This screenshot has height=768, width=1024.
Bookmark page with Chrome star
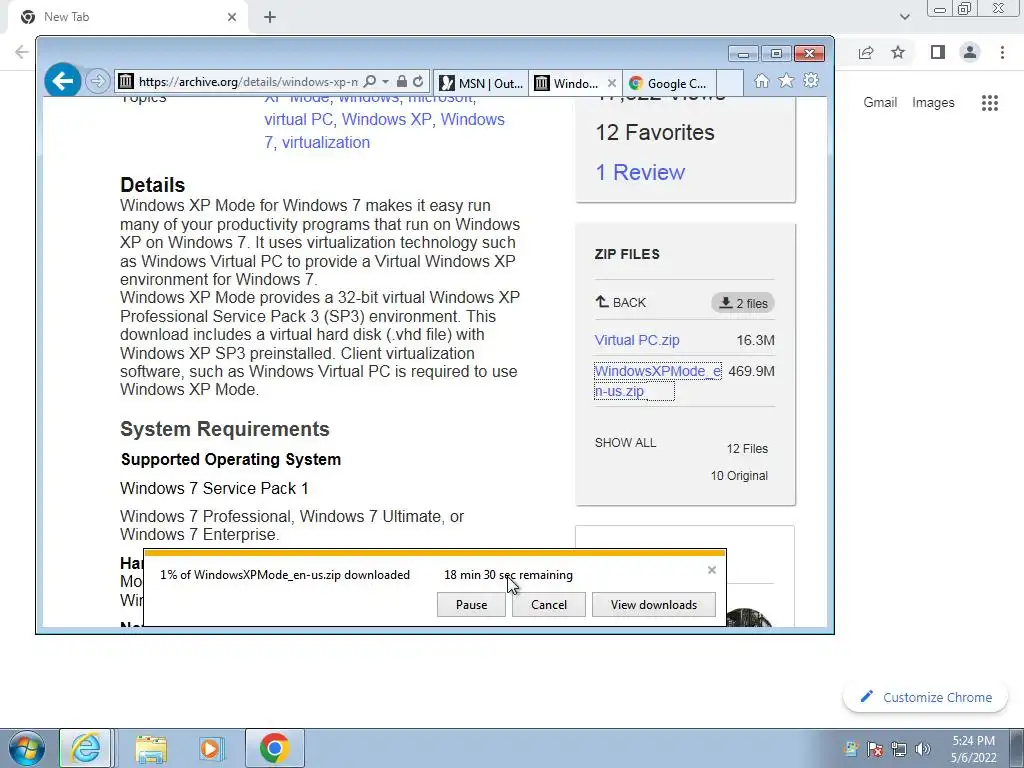[x=898, y=52]
